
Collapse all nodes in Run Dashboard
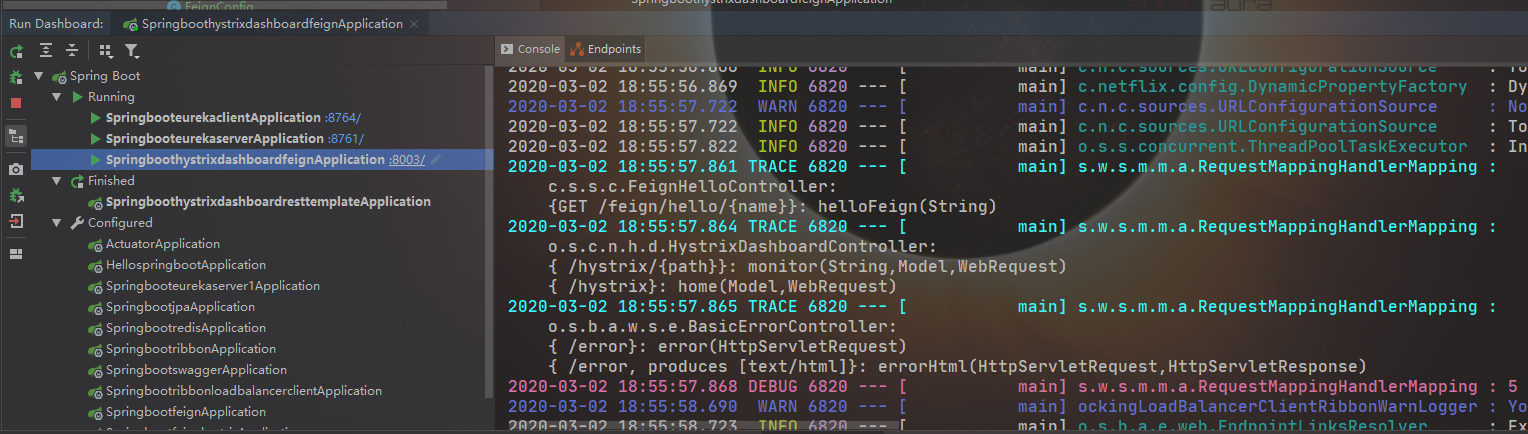pos(72,51)
